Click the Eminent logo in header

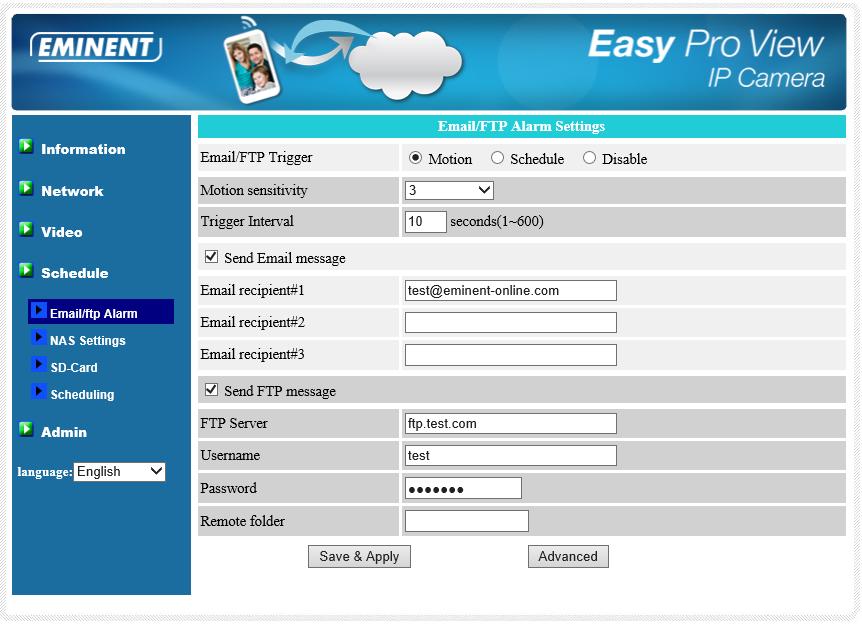[x=96, y=47]
